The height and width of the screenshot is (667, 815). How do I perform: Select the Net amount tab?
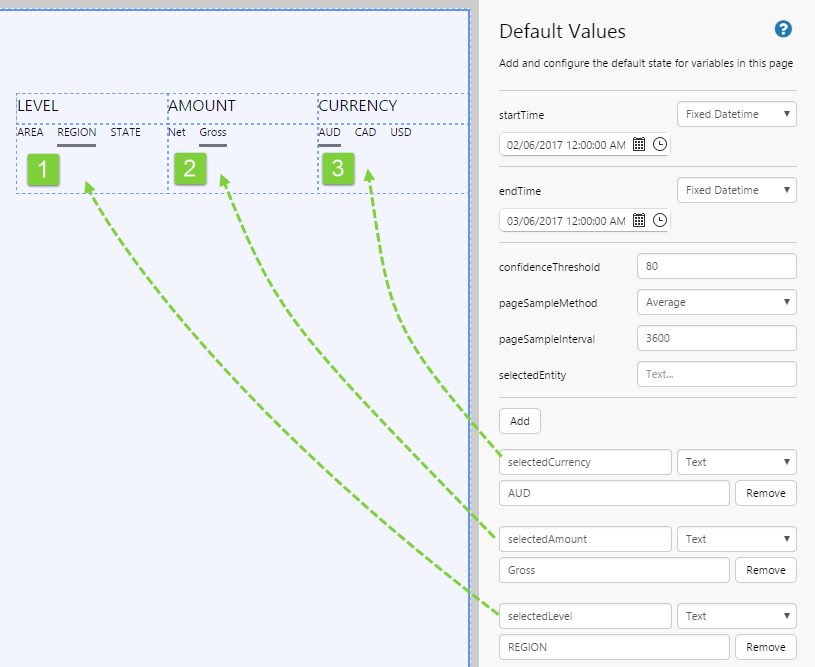(x=177, y=132)
